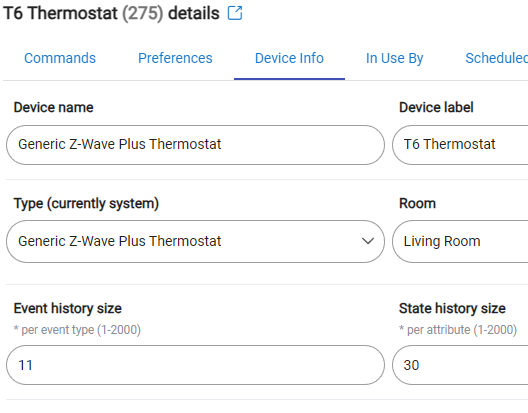Focus the Device label field with T6 Thermostat
Viewport: 528px width, 413px height.
460,145
